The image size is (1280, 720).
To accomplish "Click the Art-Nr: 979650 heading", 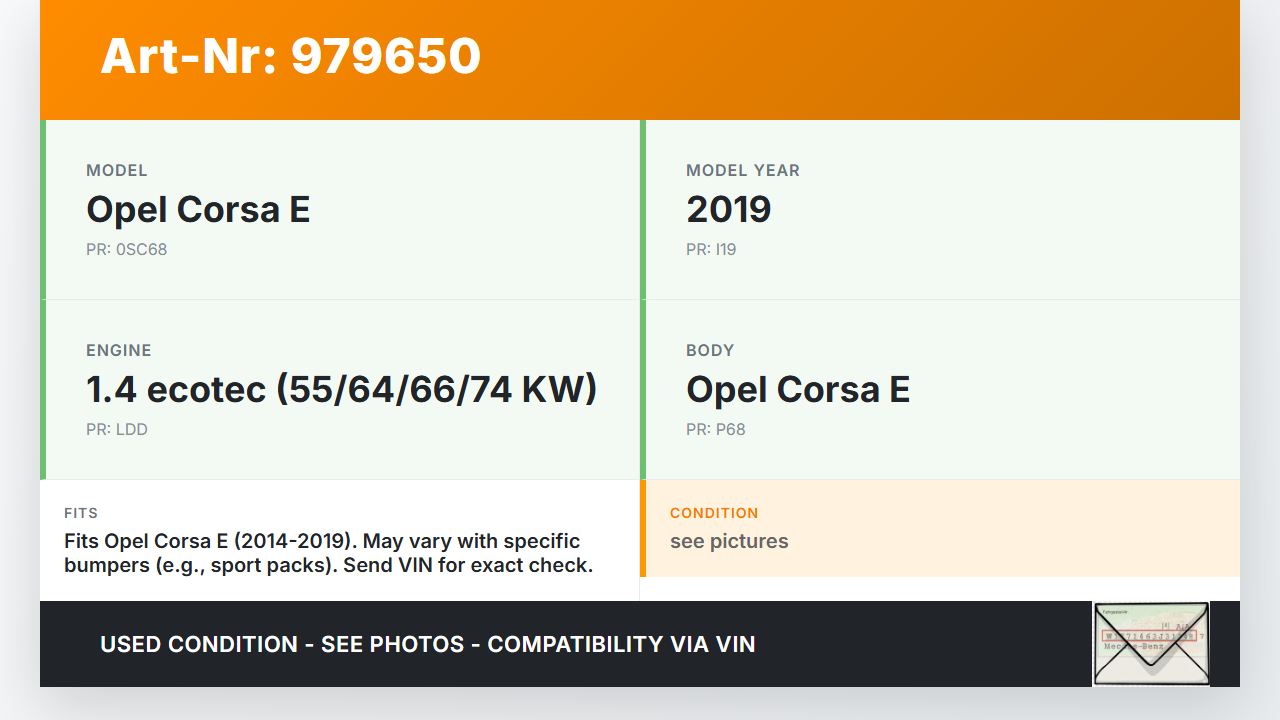I will 290,56.
